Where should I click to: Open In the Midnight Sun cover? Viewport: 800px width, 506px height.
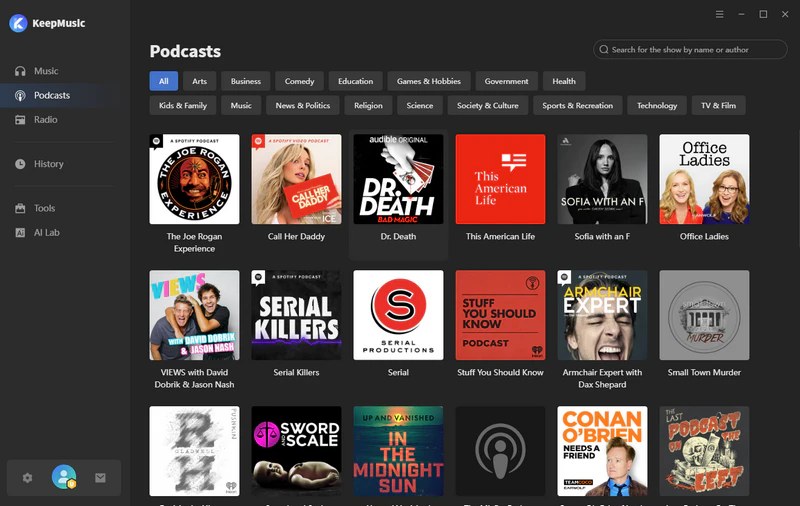point(398,451)
